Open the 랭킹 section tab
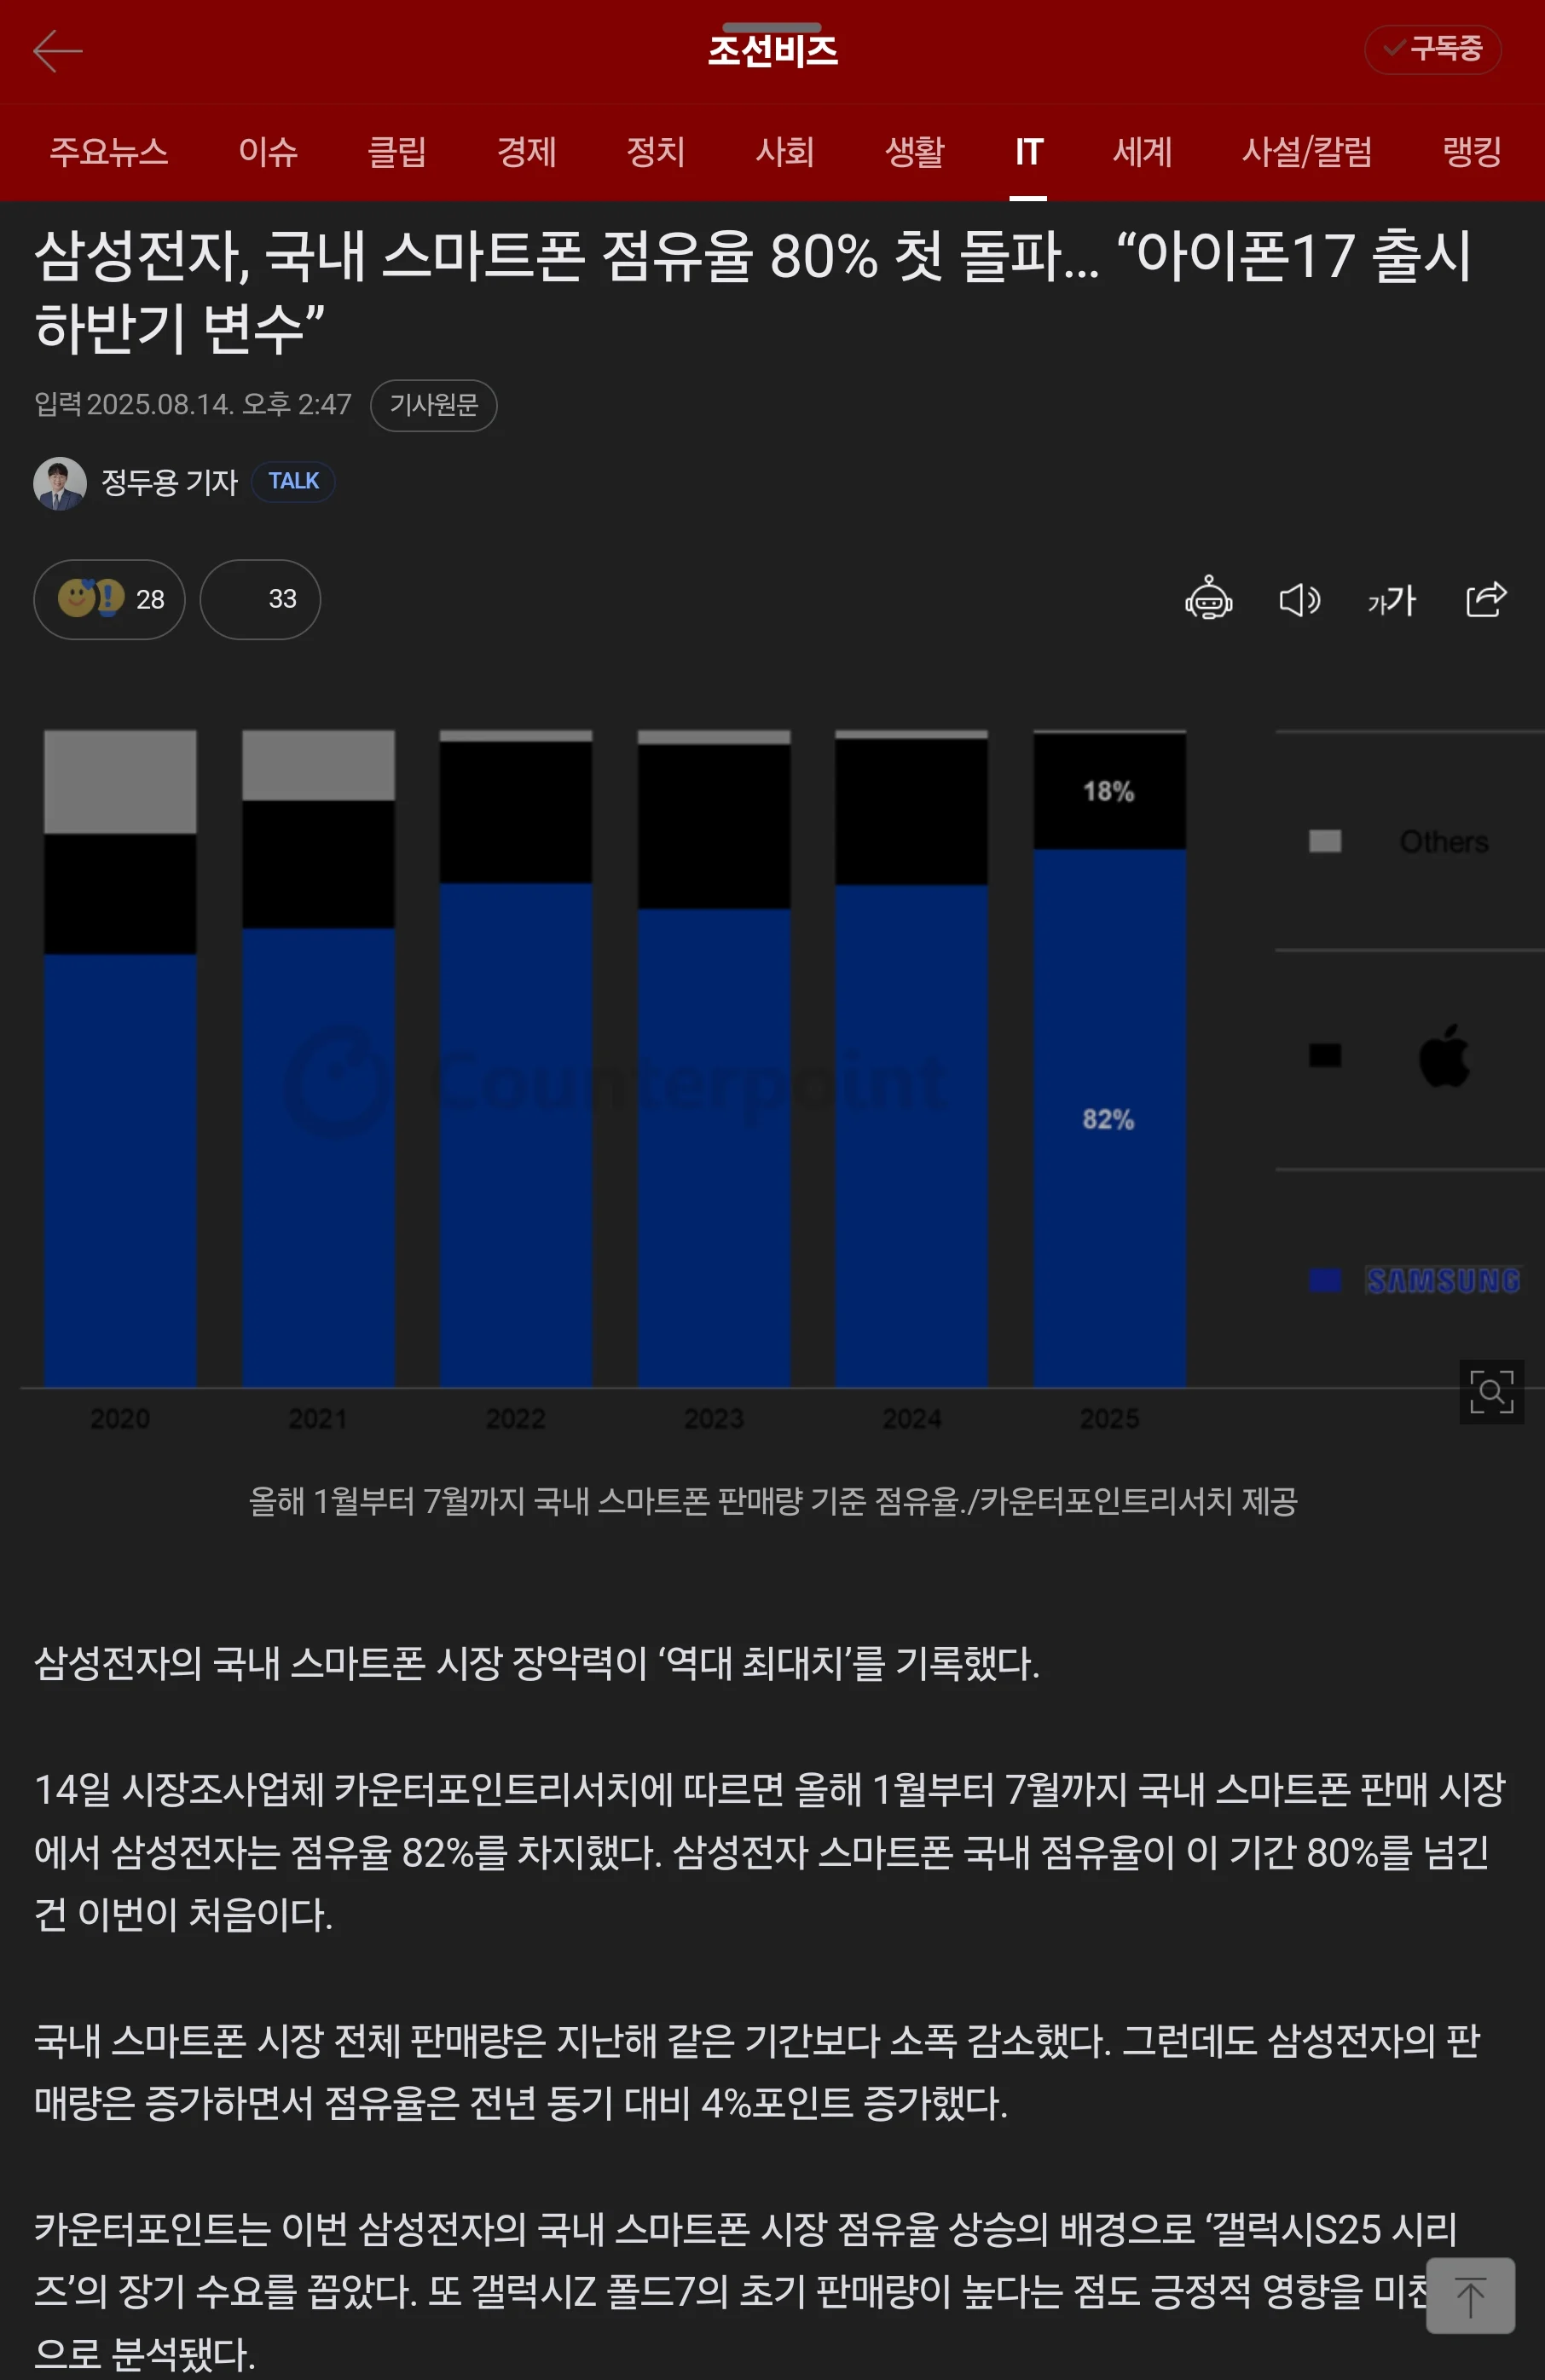The width and height of the screenshot is (1545, 2380). click(1469, 152)
